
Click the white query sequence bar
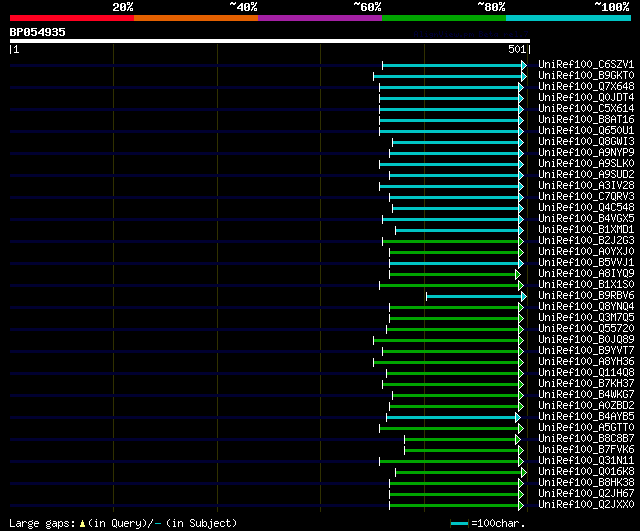pyautogui.click(x=270, y=41)
